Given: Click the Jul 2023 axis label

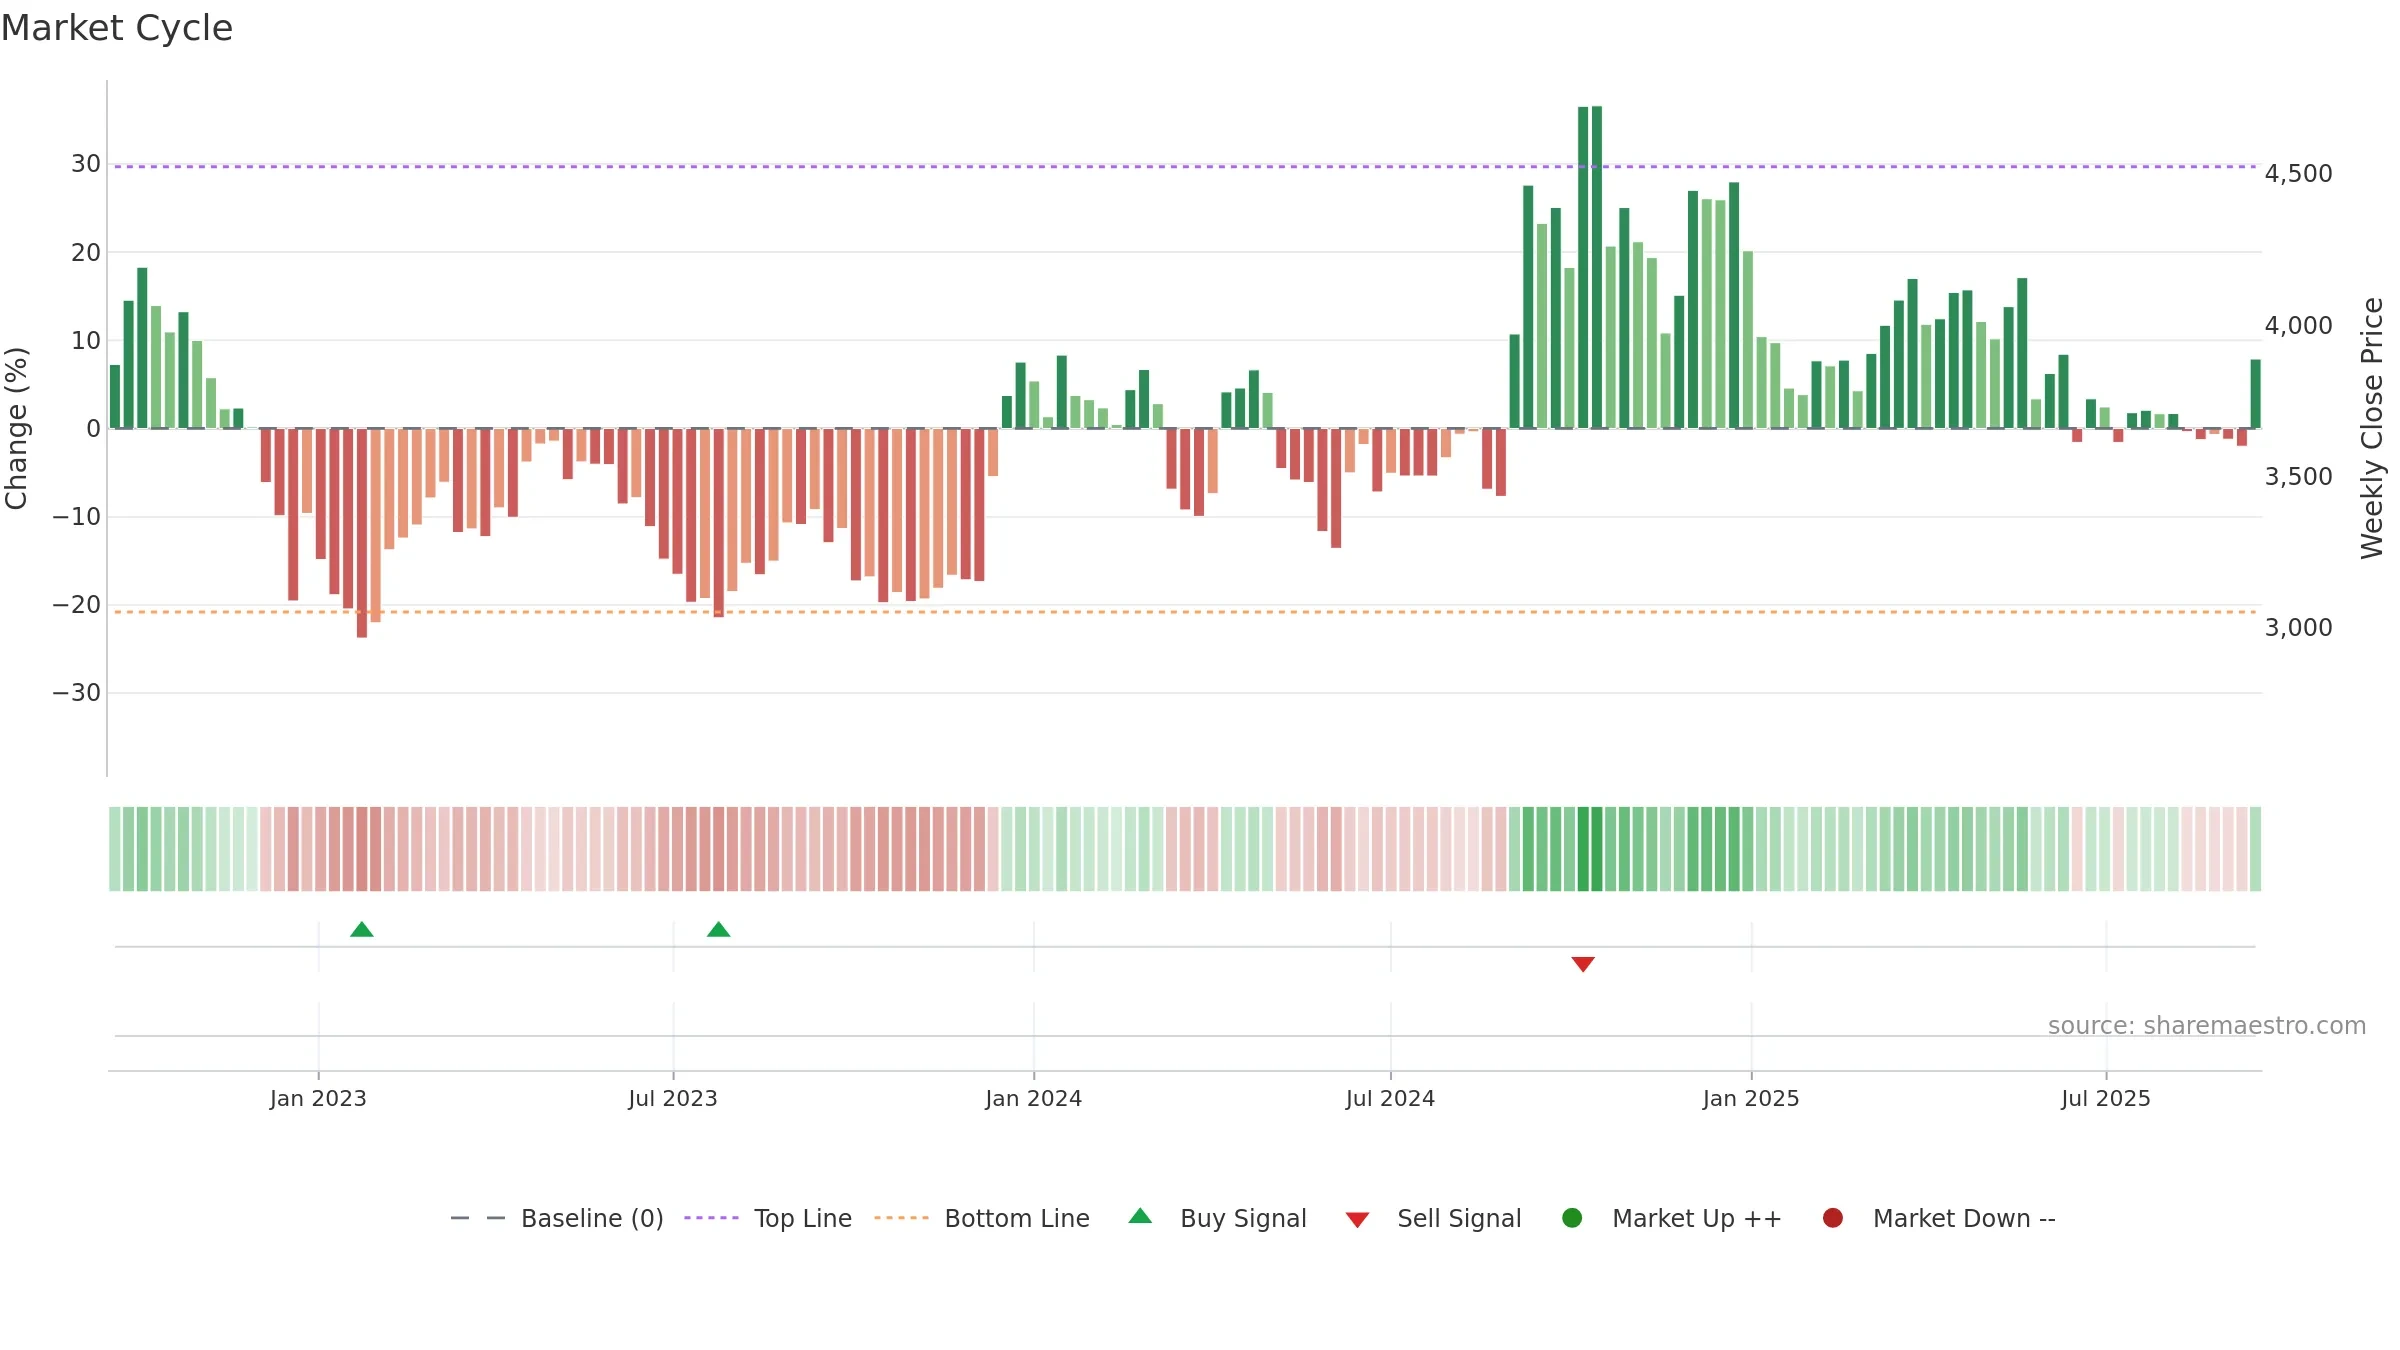Looking at the screenshot, I should (673, 1099).
